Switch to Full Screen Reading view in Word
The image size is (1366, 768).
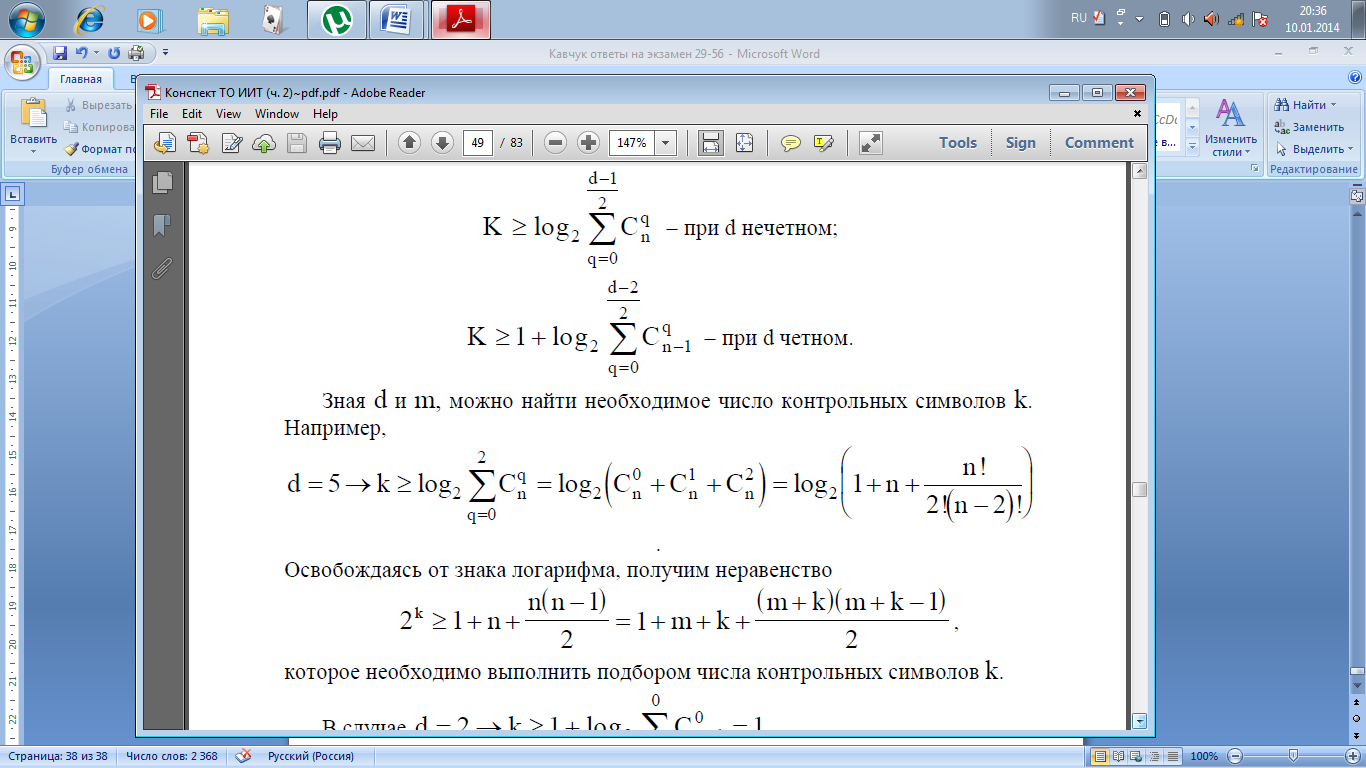pos(1120,756)
